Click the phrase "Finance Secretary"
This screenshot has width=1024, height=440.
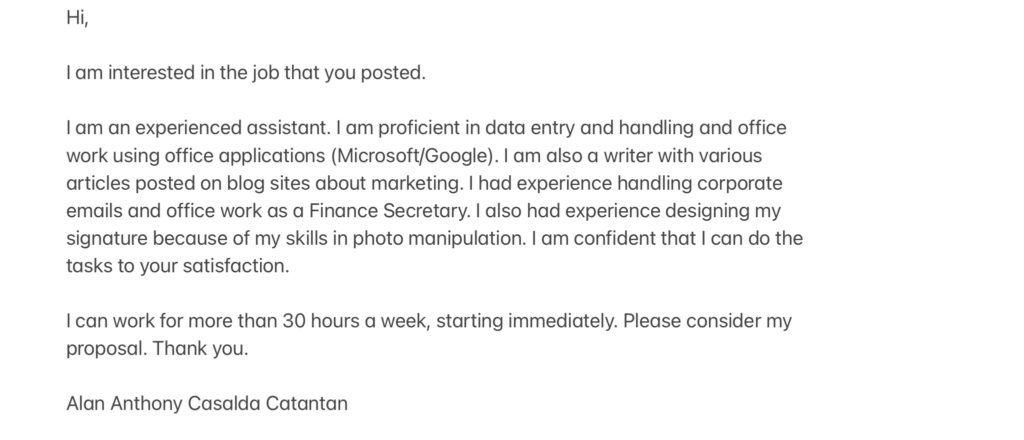391,211
